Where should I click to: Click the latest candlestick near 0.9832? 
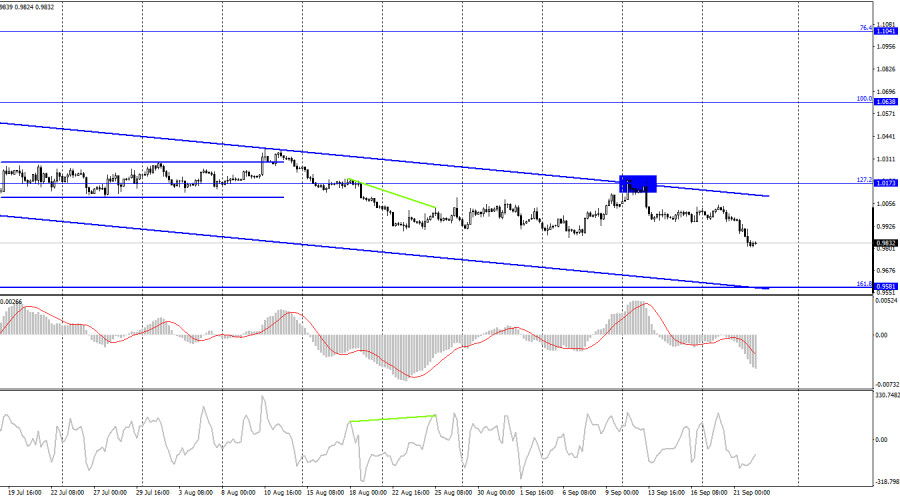(755, 243)
